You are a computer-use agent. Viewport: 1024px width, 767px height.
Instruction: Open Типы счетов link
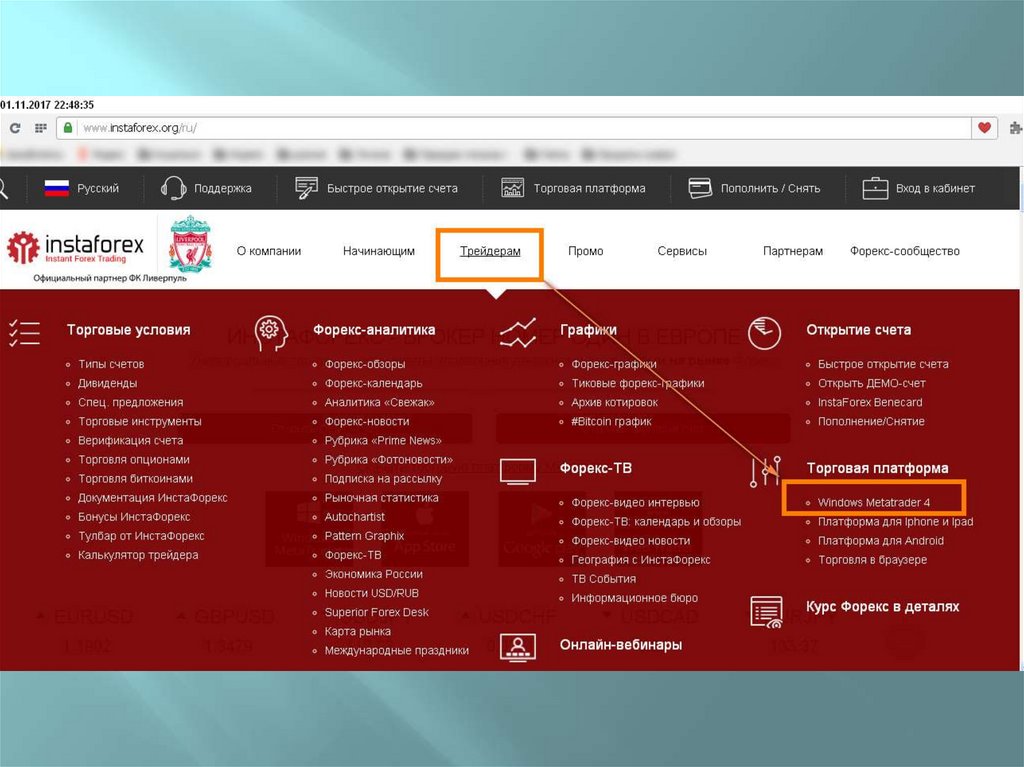[111, 364]
